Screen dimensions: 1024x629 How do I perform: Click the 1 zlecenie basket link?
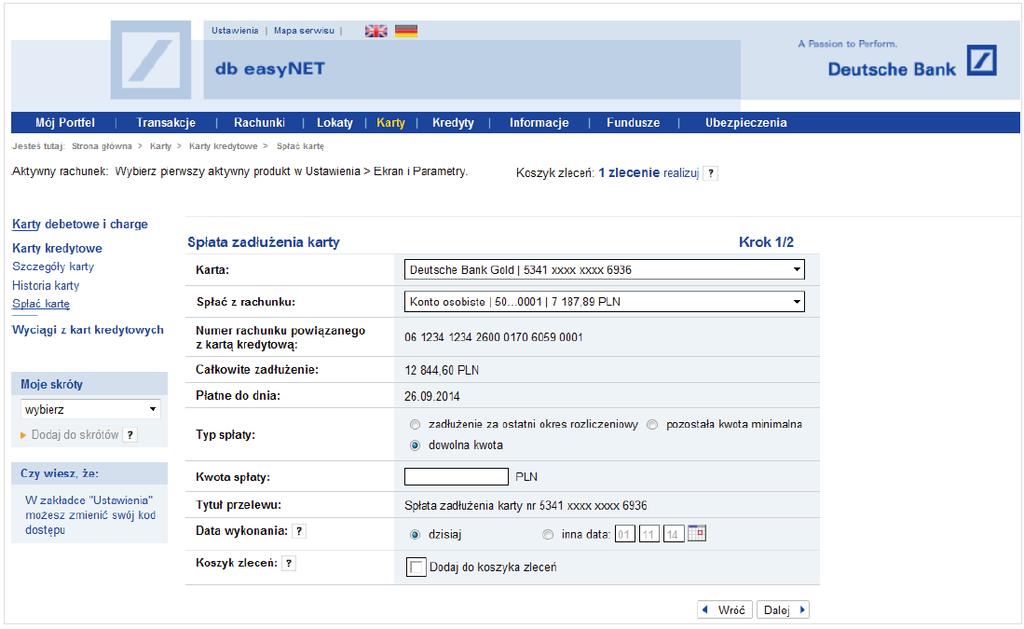(629, 172)
